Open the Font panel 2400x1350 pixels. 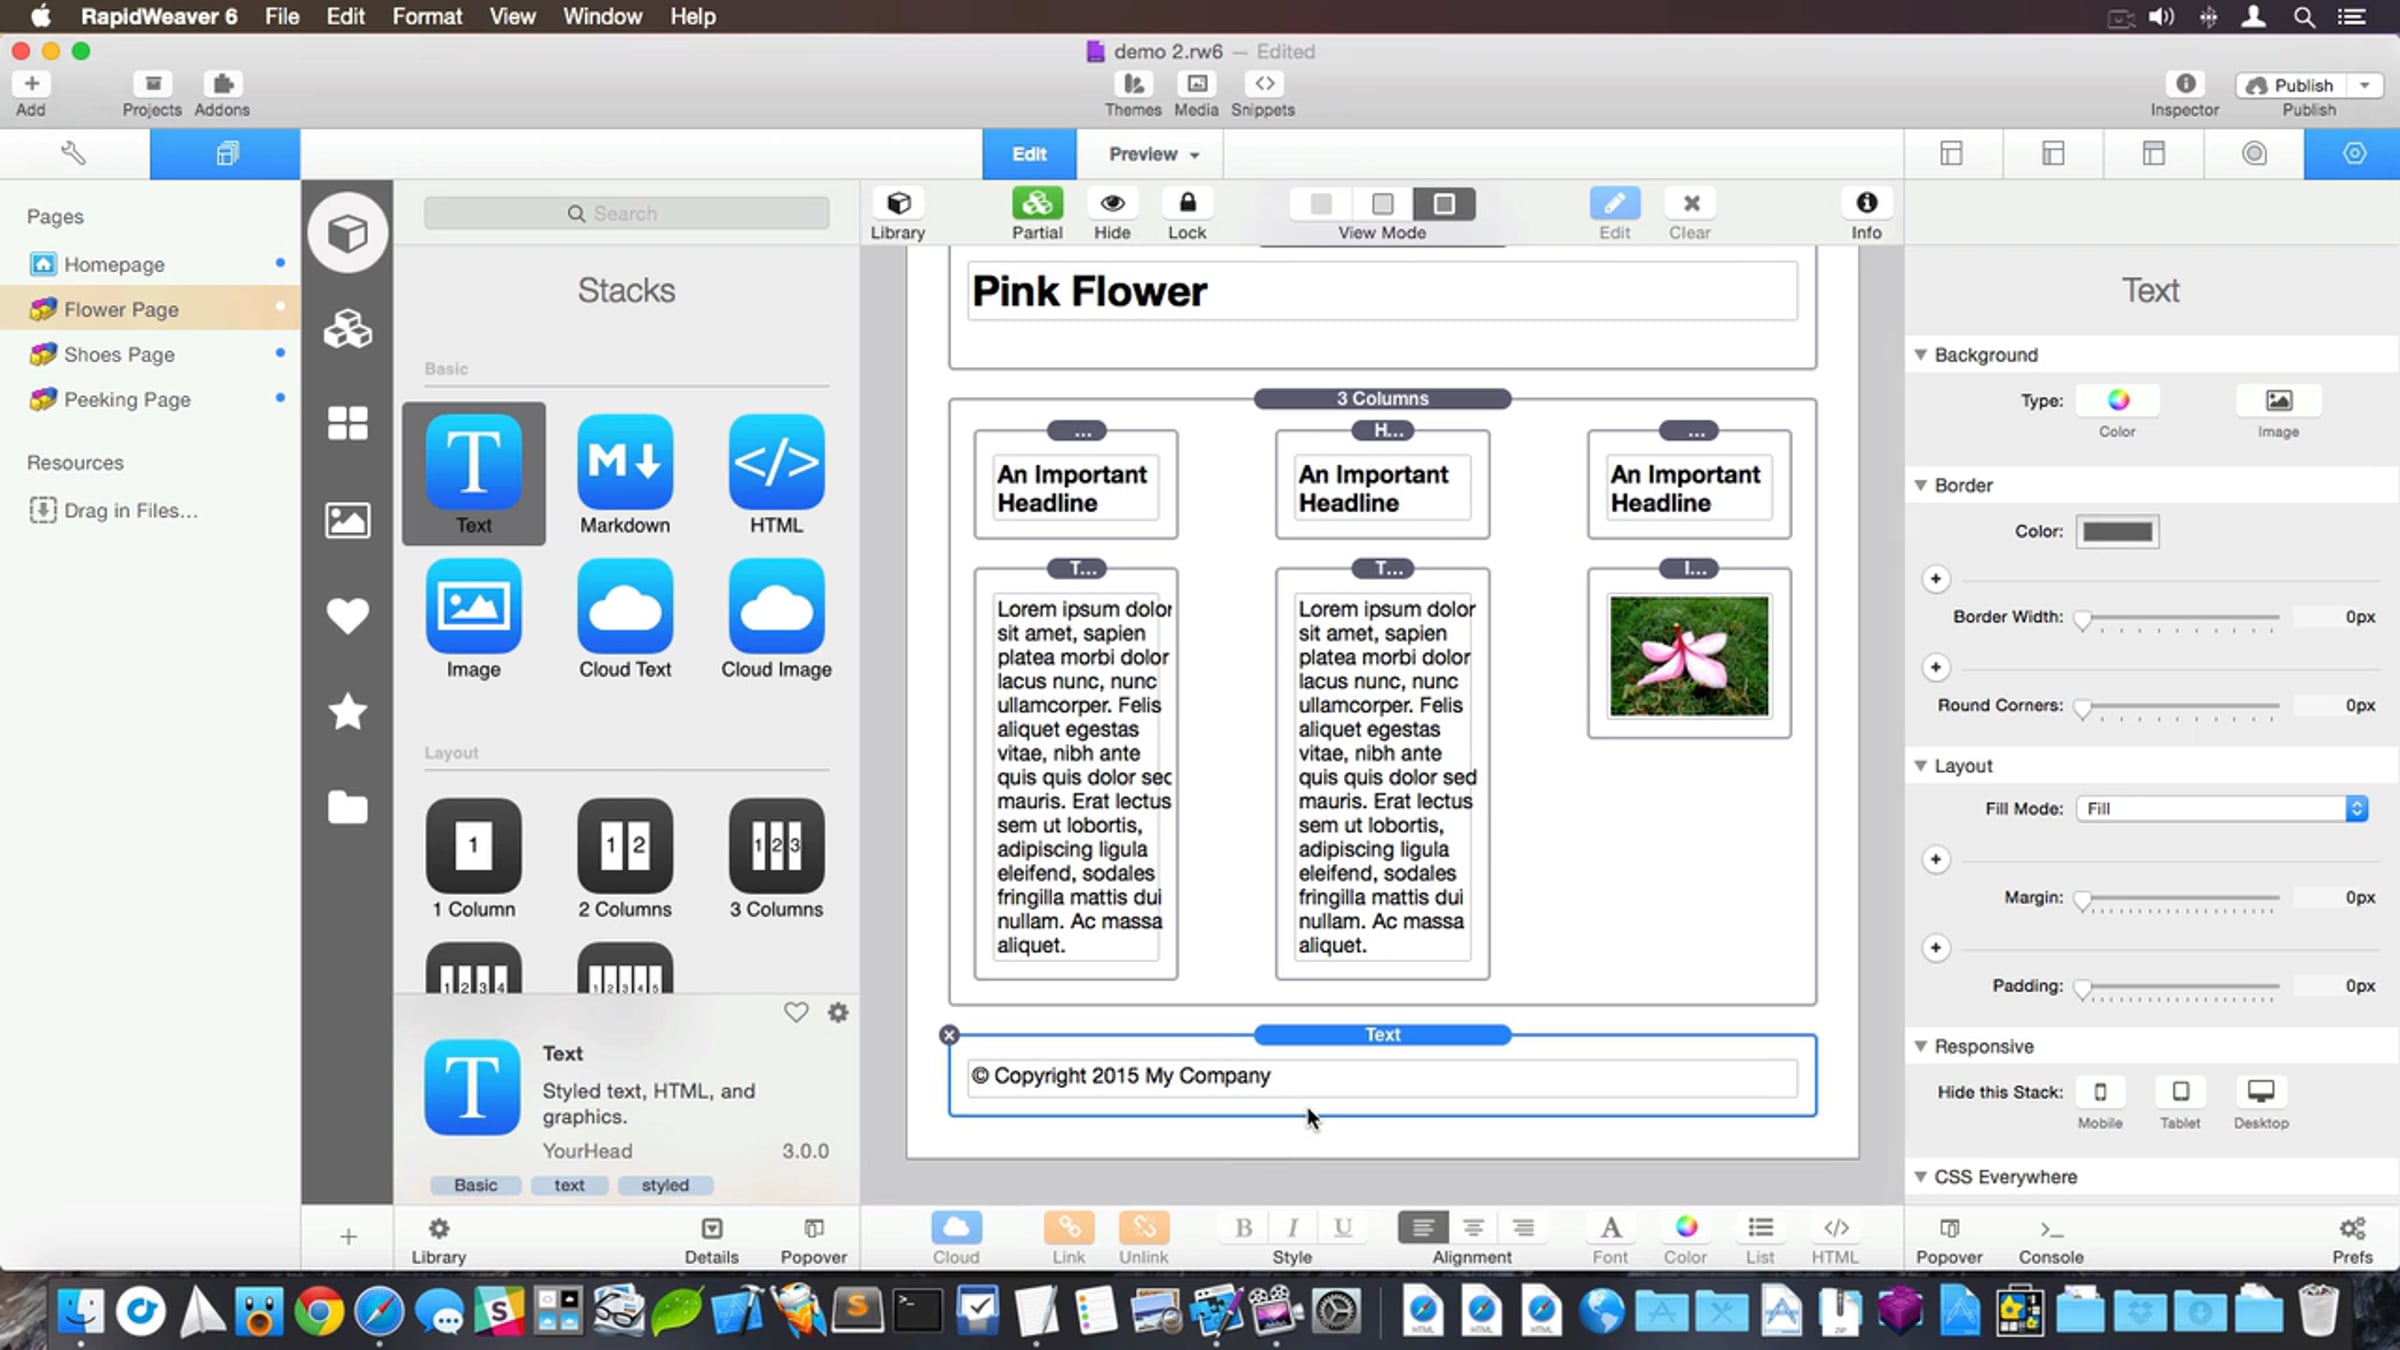point(1610,1238)
